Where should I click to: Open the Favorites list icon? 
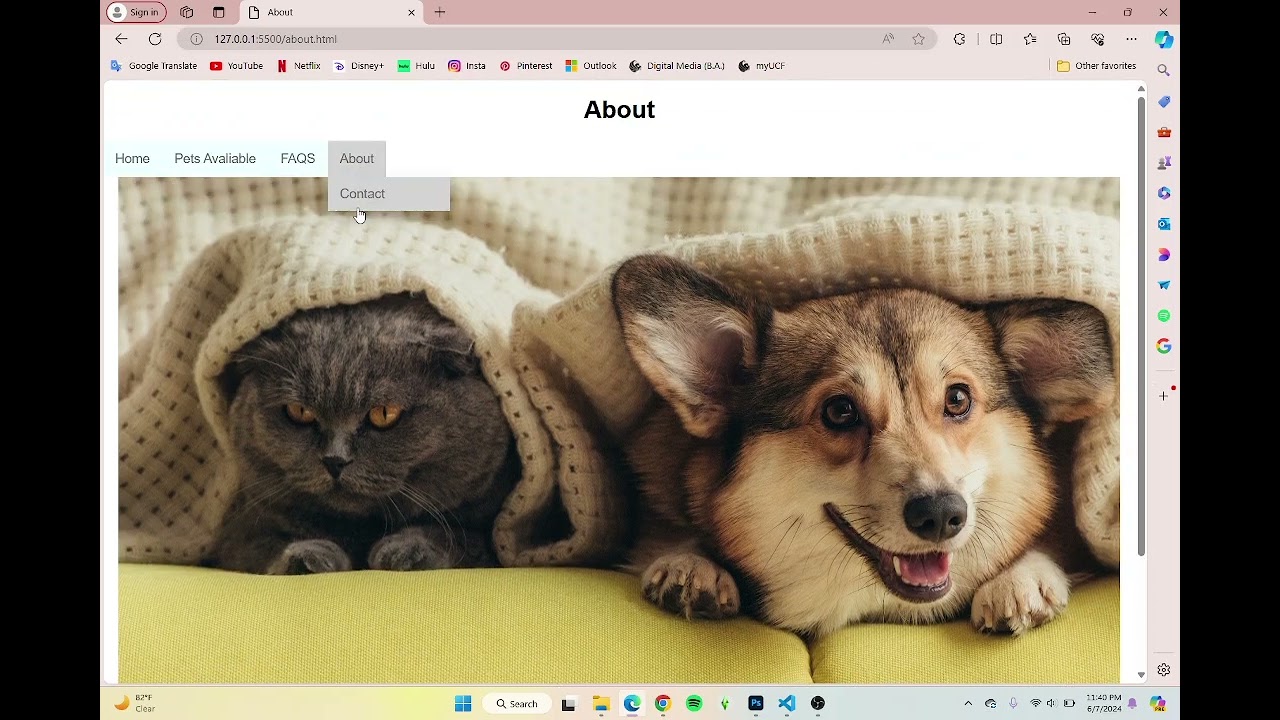(1030, 39)
